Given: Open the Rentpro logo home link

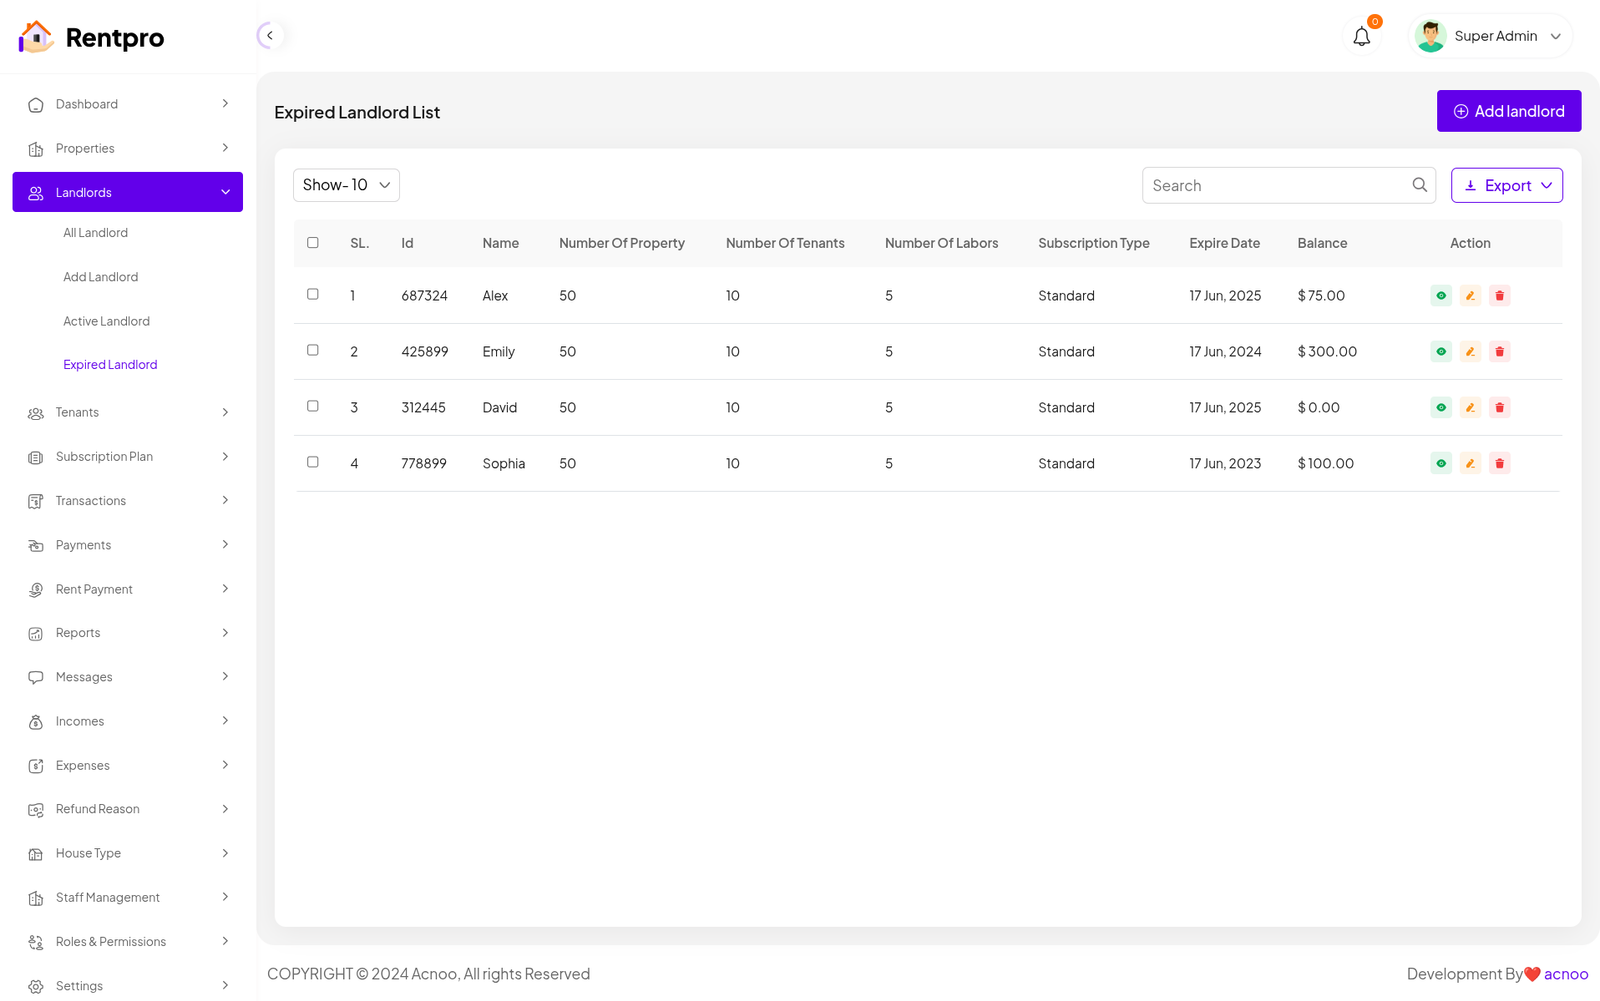Looking at the screenshot, I should pyautogui.click(x=92, y=38).
